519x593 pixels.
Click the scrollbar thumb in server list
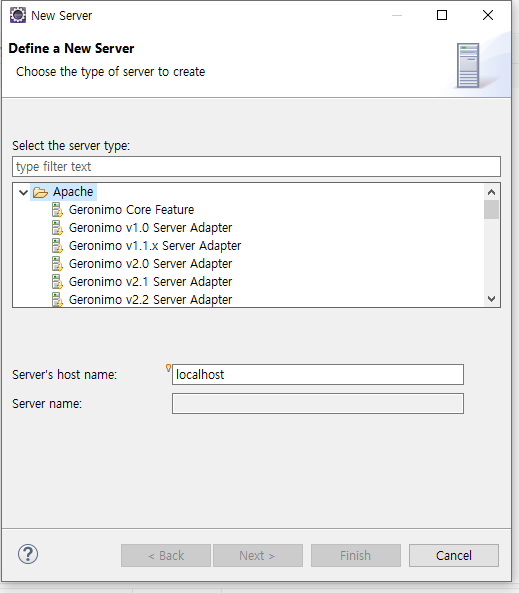click(x=491, y=210)
